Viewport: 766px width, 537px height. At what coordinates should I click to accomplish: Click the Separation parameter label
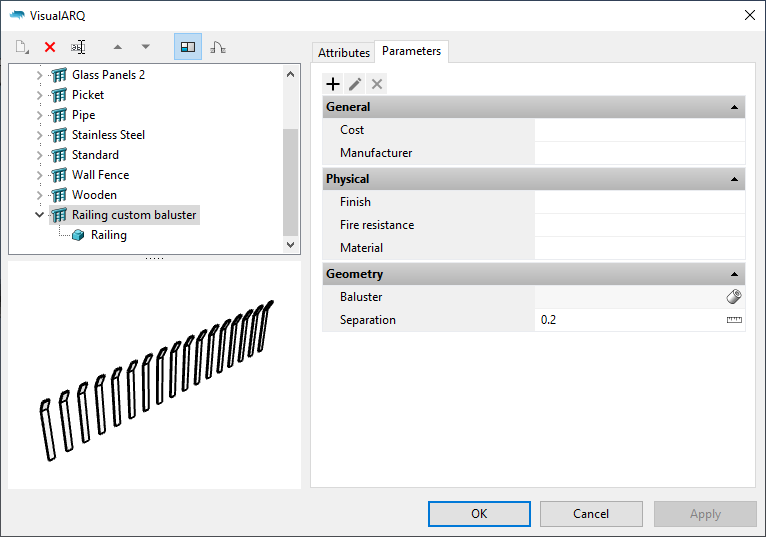point(368,320)
